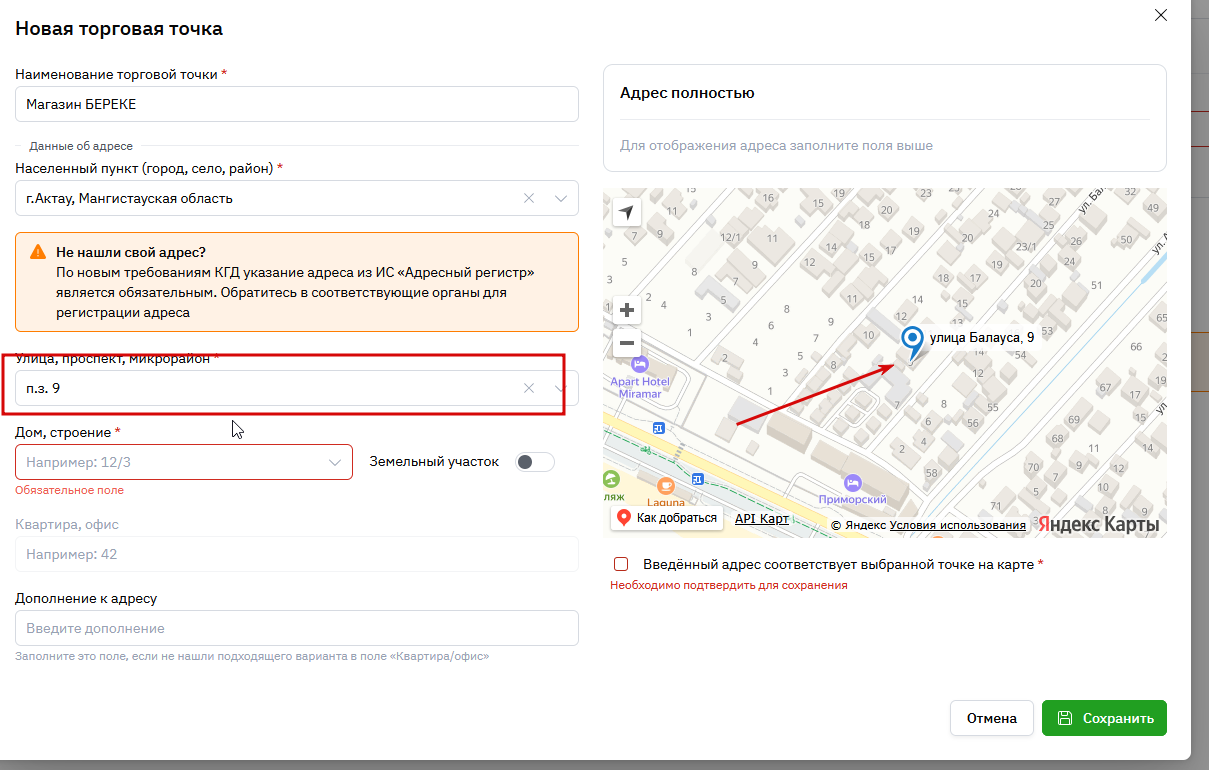Click the Необходимо подтвердить для сохранения message
1209x770 pixels.
[729, 585]
